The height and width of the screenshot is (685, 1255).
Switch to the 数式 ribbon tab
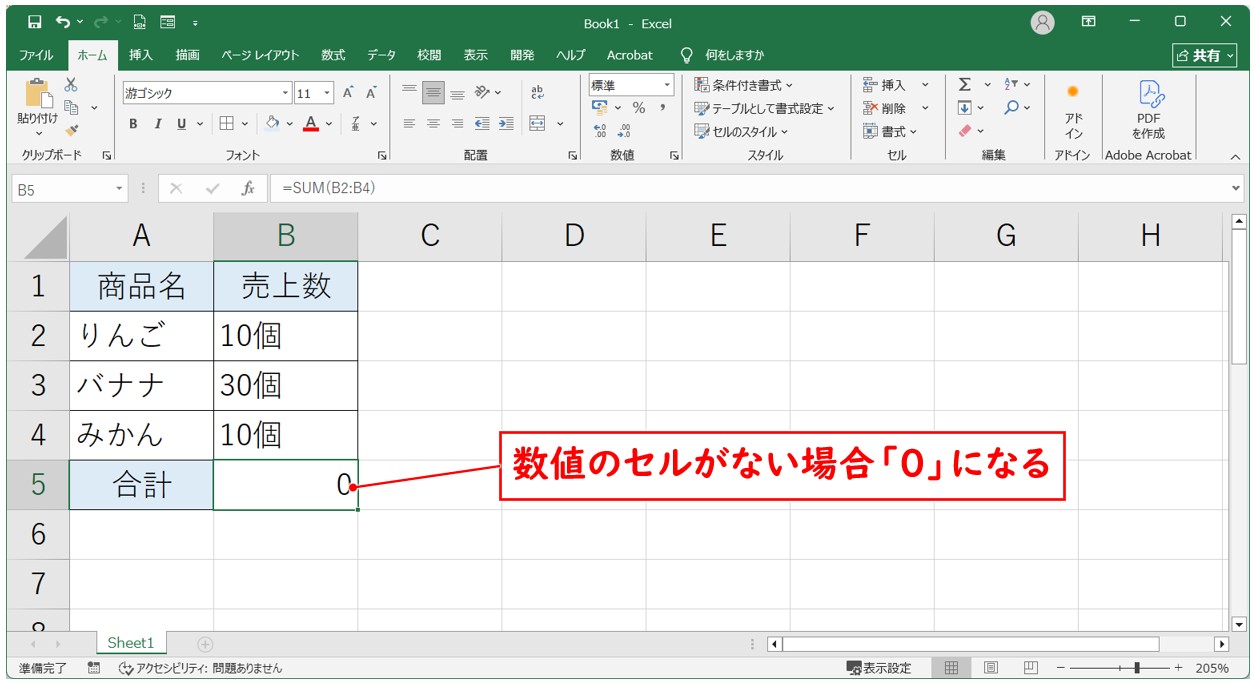tap(333, 55)
